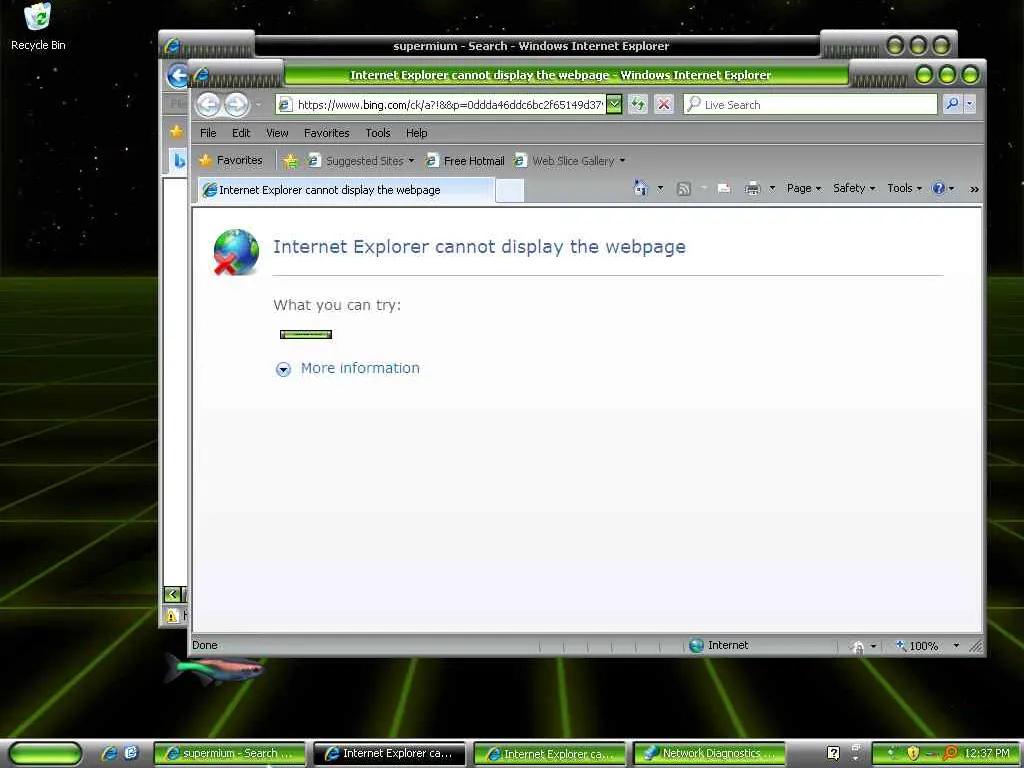This screenshot has height=768, width=1024.
Task: Click the Back arrow in the front window
Action: click(x=208, y=104)
